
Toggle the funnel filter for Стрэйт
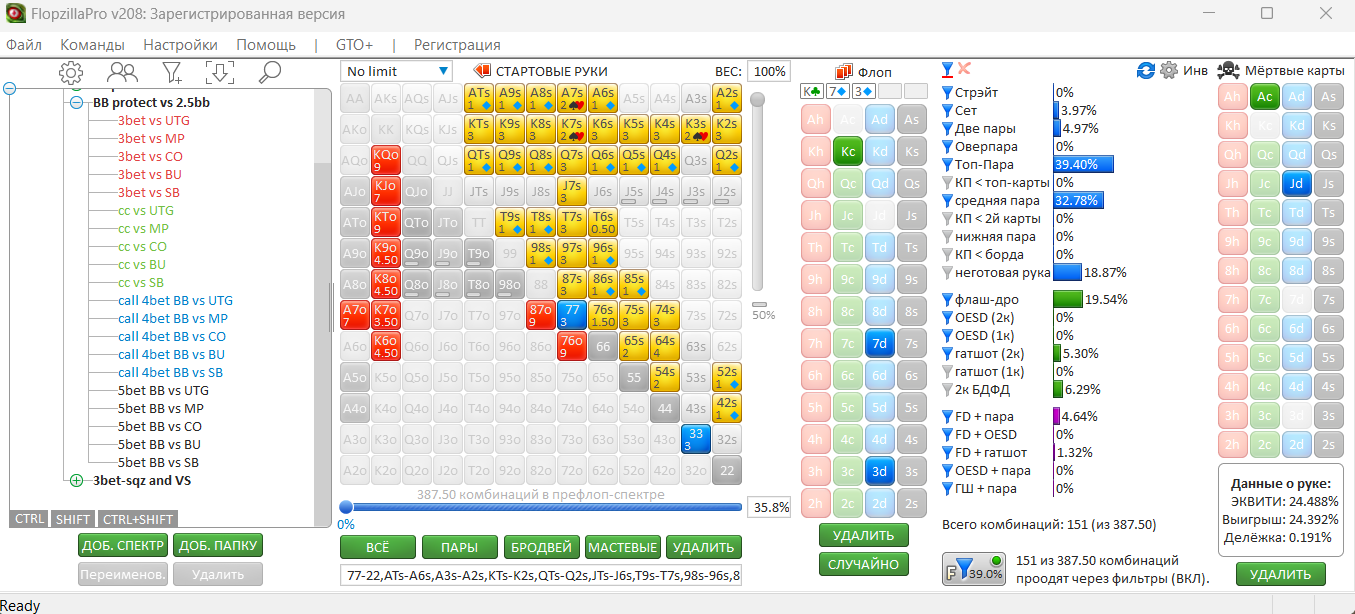tap(948, 93)
